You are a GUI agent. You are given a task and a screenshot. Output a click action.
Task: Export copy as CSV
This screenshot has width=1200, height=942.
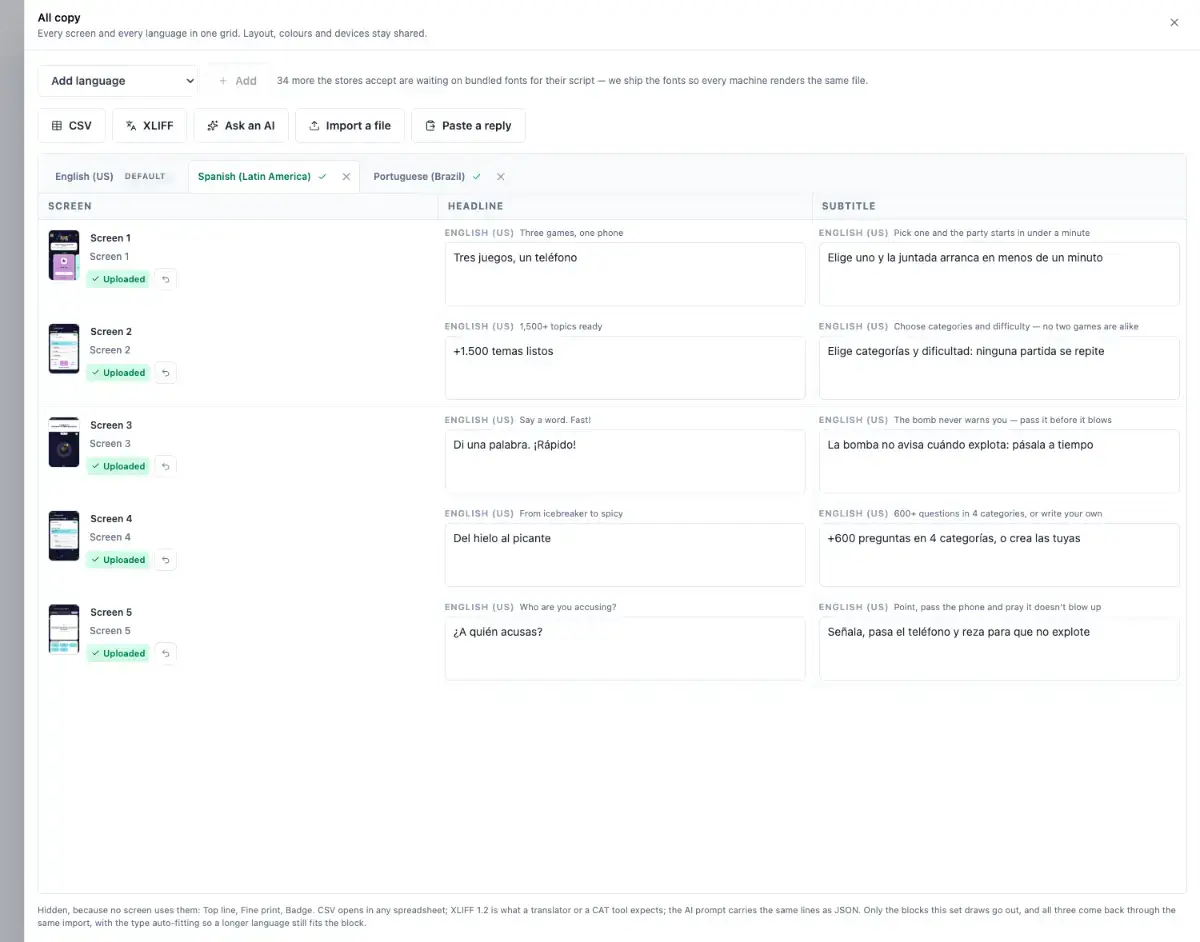(71, 126)
